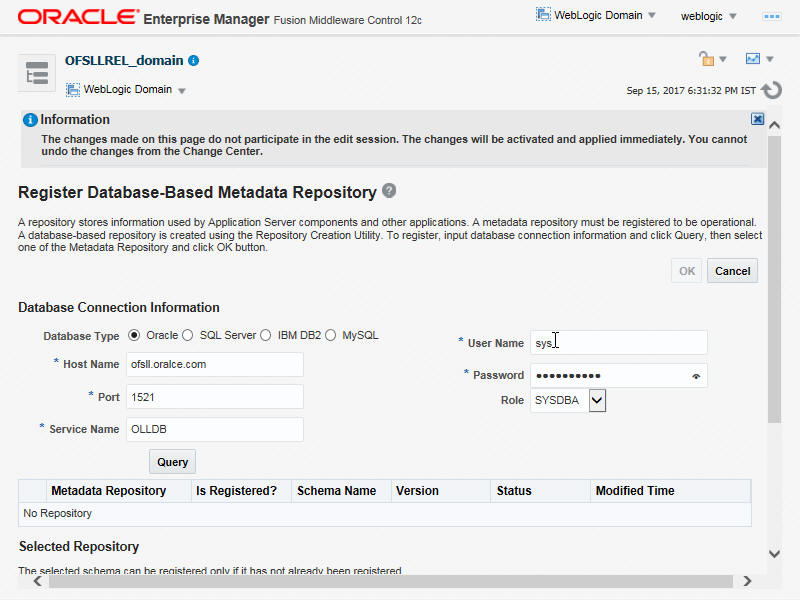
Task: Click the Query button
Action: pos(172,462)
